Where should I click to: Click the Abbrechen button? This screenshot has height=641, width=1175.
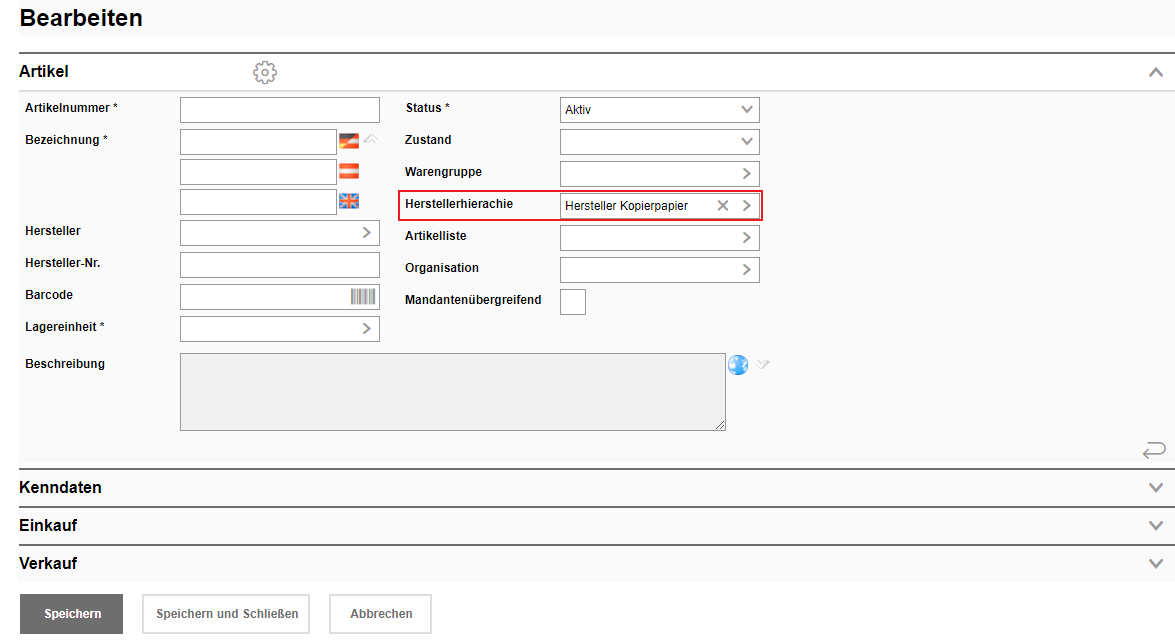click(381, 614)
